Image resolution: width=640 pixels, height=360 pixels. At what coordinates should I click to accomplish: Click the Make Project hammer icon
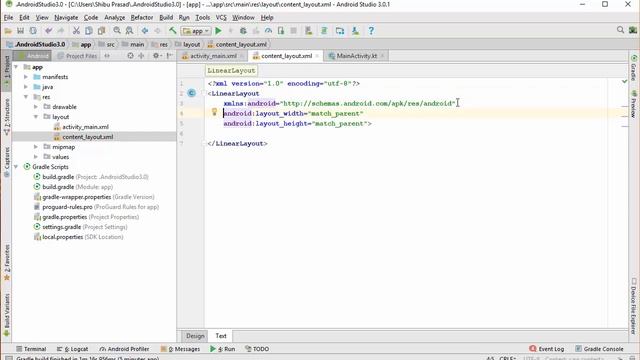(x=173, y=31)
